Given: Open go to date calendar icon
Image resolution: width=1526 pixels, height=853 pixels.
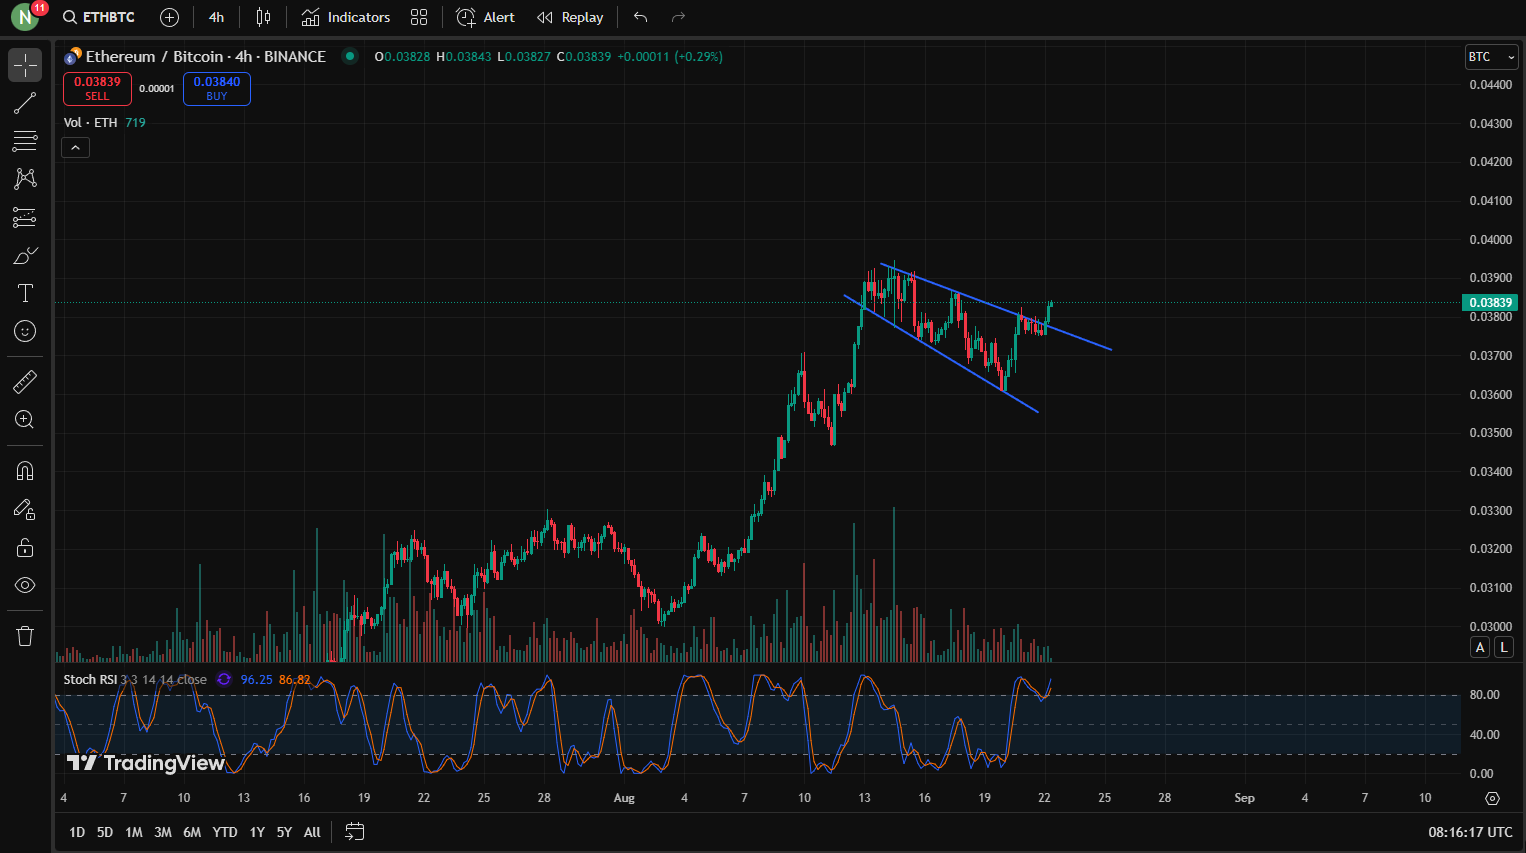Looking at the screenshot, I should tap(354, 832).
